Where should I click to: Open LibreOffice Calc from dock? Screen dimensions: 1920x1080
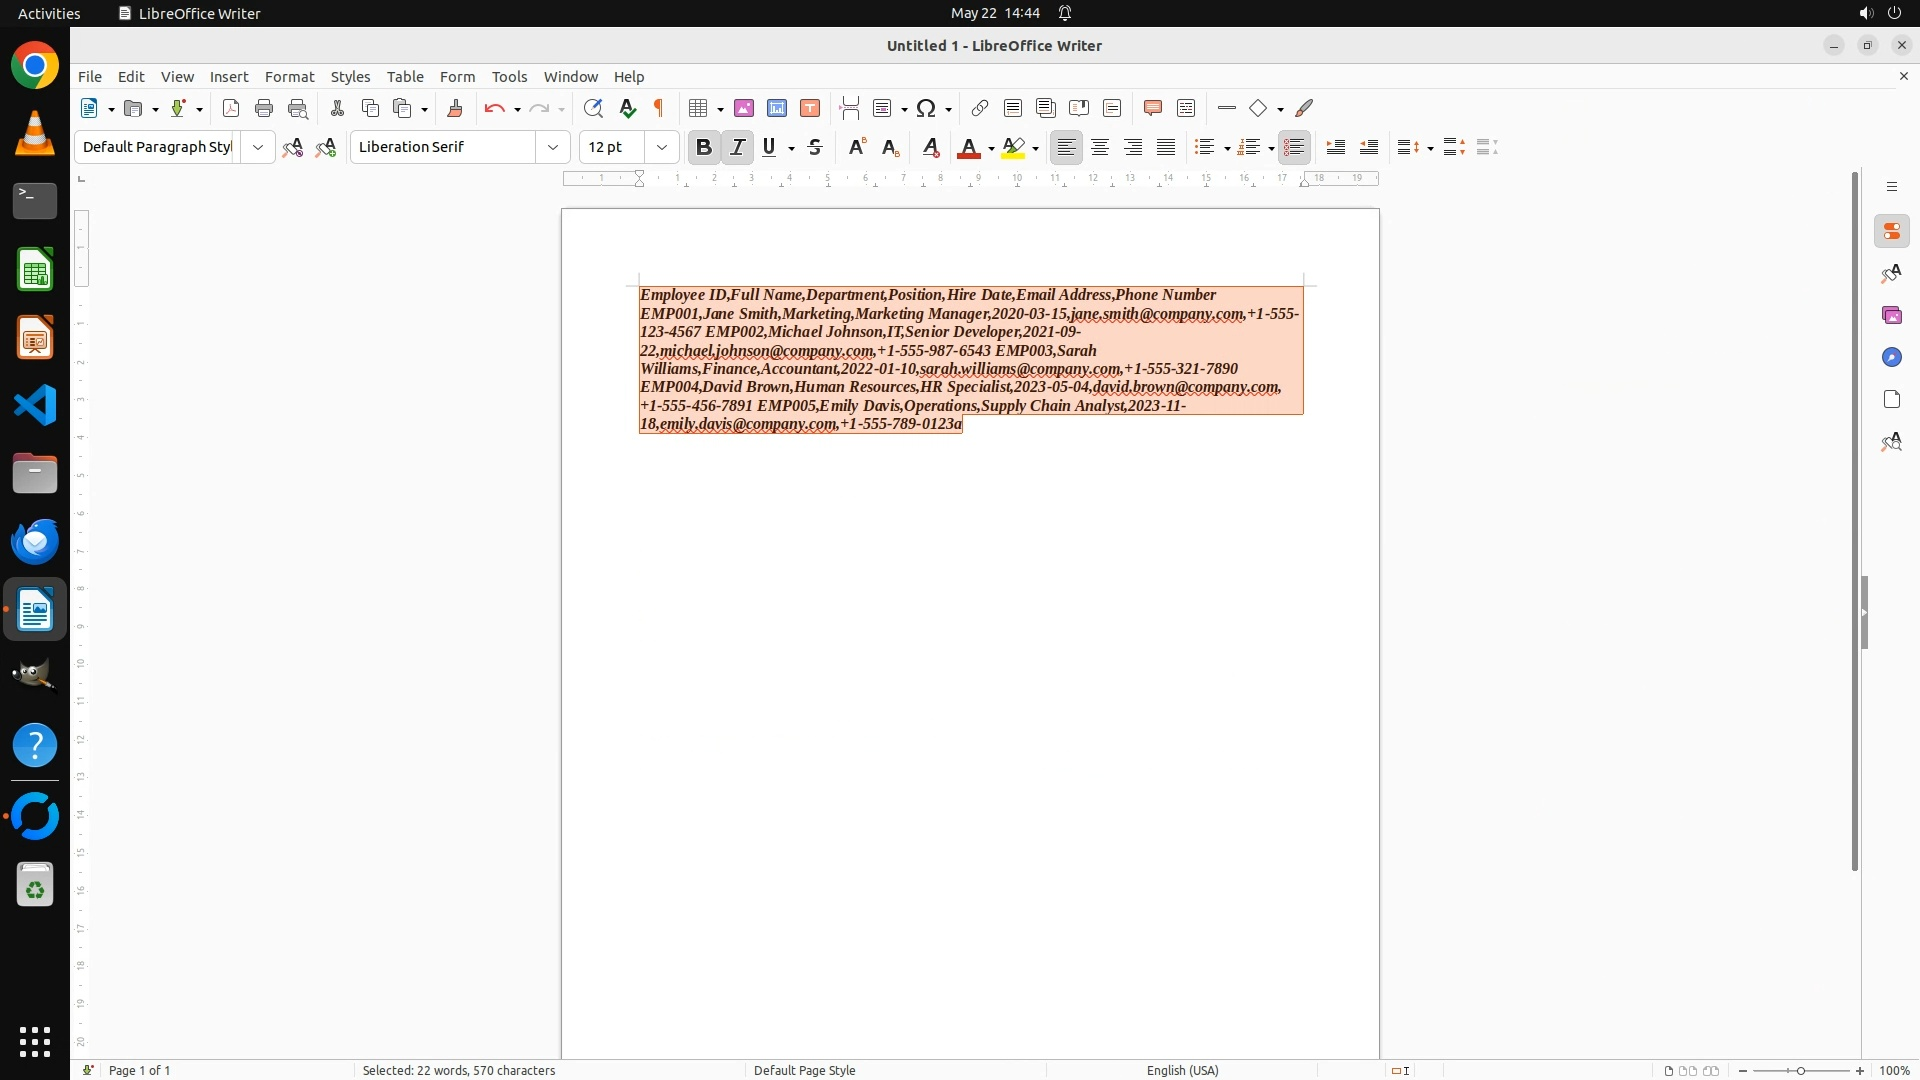click(x=35, y=270)
